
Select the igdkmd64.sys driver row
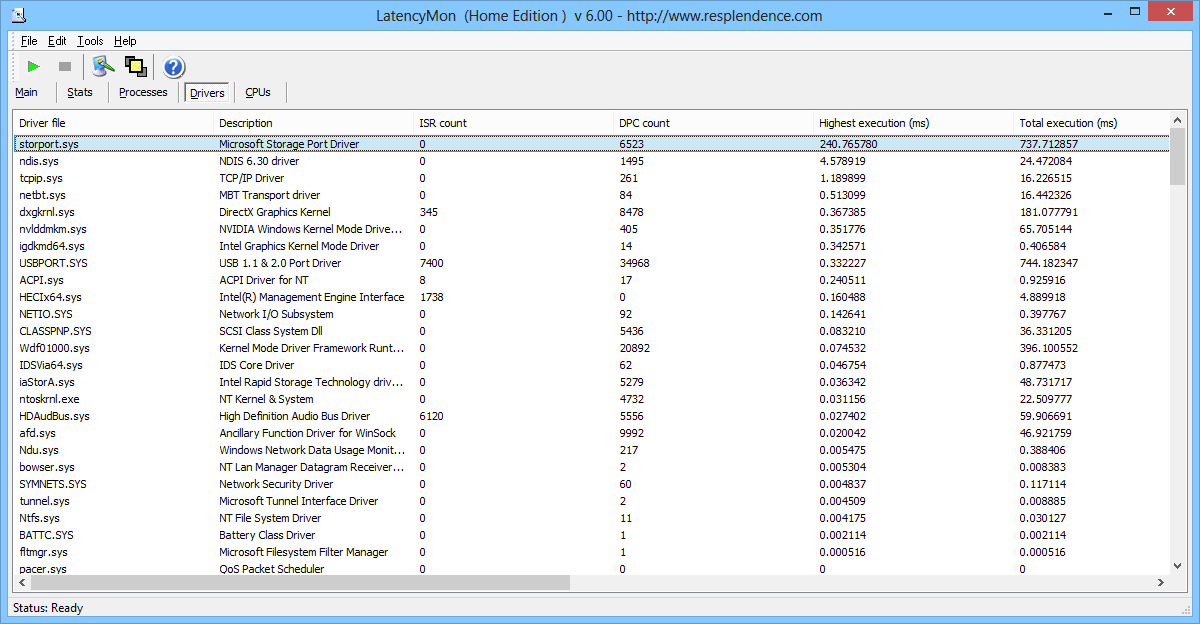point(592,246)
